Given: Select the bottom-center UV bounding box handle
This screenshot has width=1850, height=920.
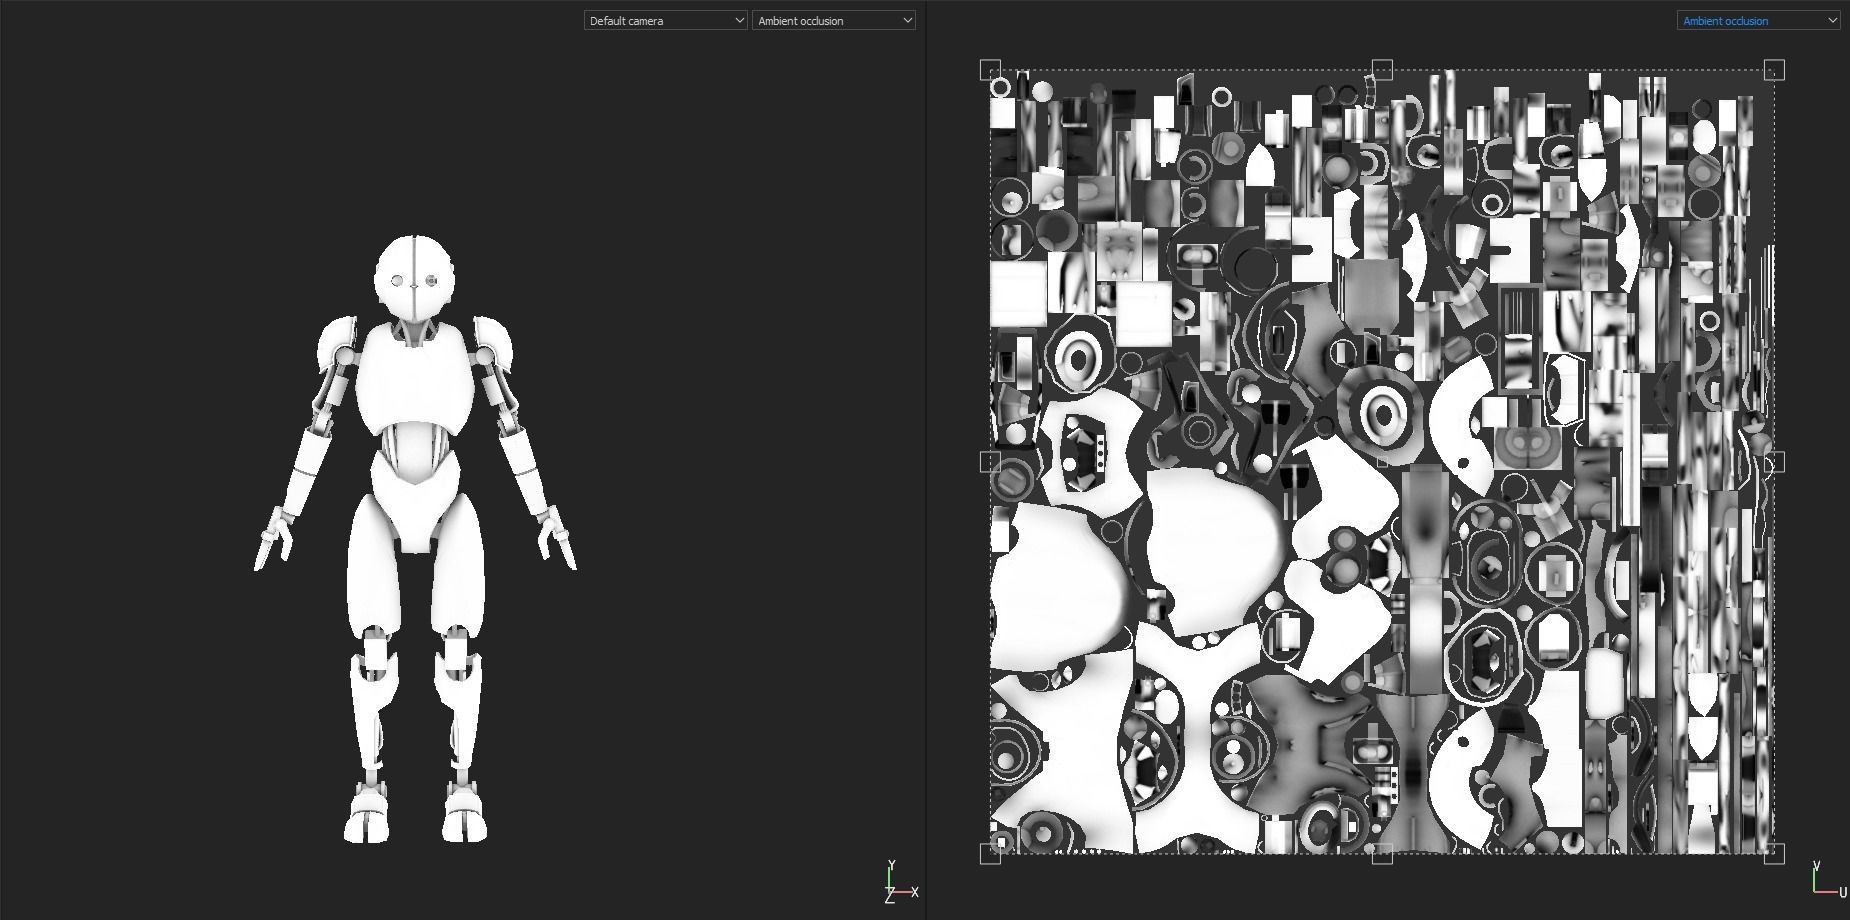Looking at the screenshot, I should click(1382, 854).
